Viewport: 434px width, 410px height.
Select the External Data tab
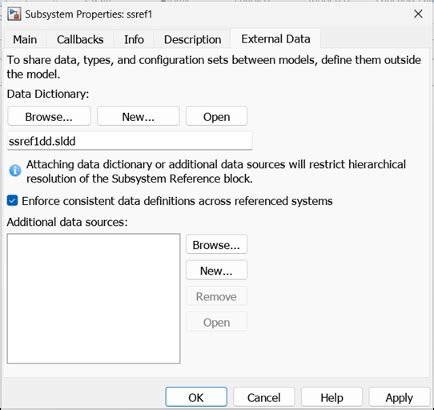point(276,39)
